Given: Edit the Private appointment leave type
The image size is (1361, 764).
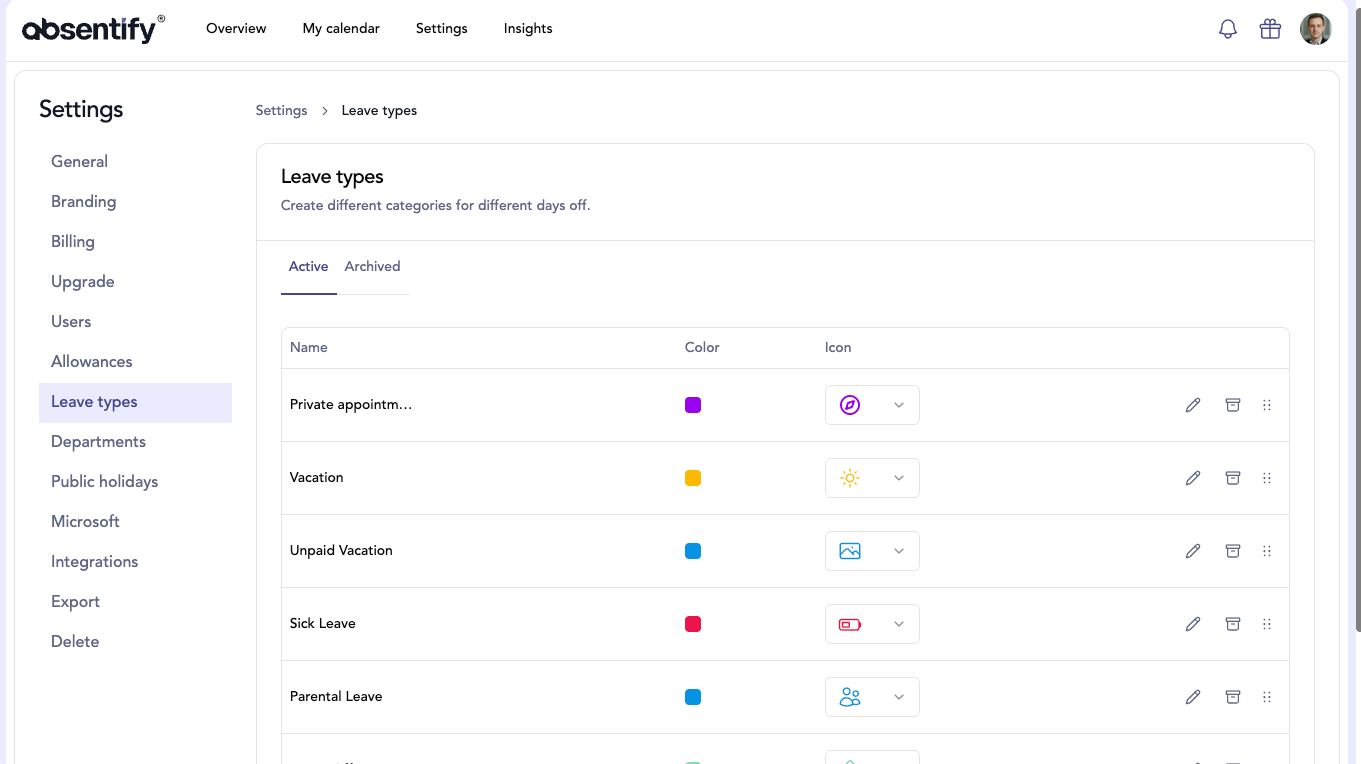Looking at the screenshot, I should [1193, 405].
